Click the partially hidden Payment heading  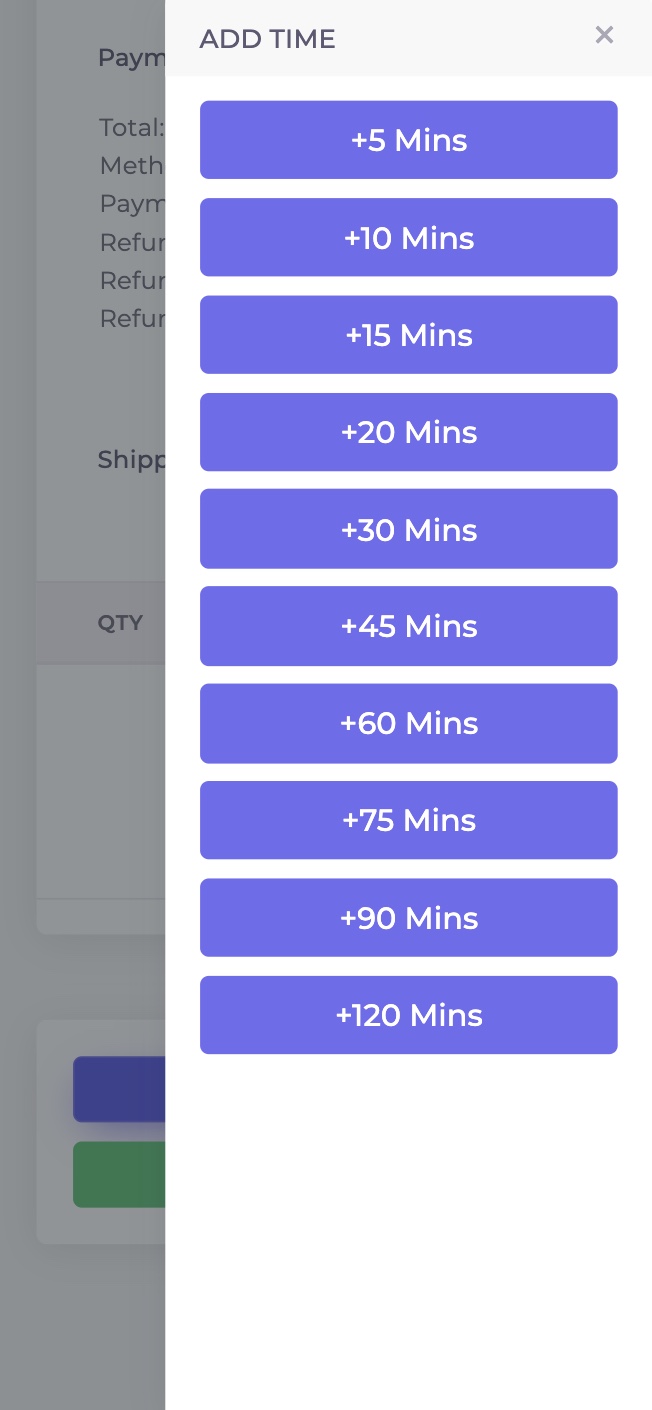coord(131,58)
